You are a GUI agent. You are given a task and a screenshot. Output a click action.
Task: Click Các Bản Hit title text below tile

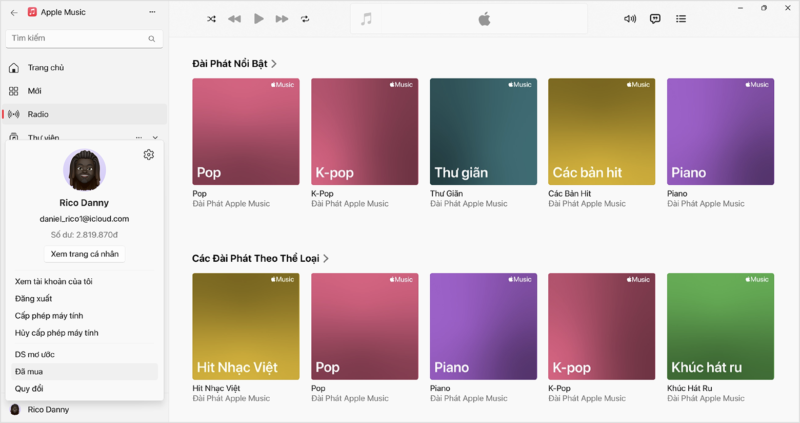coord(569,193)
